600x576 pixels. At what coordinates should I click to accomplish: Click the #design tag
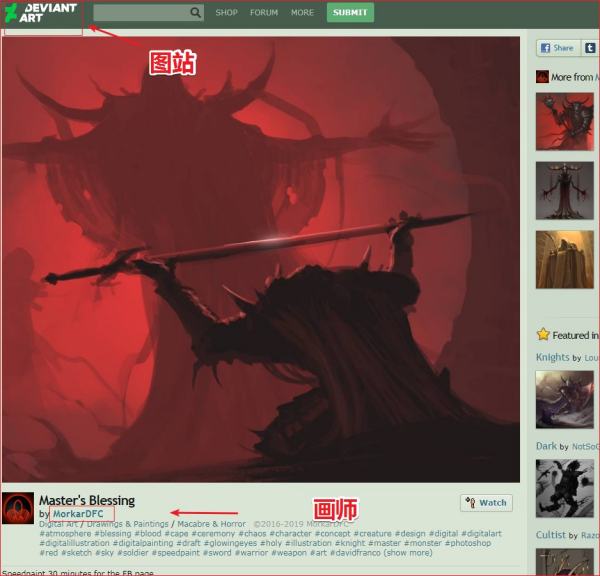point(410,534)
